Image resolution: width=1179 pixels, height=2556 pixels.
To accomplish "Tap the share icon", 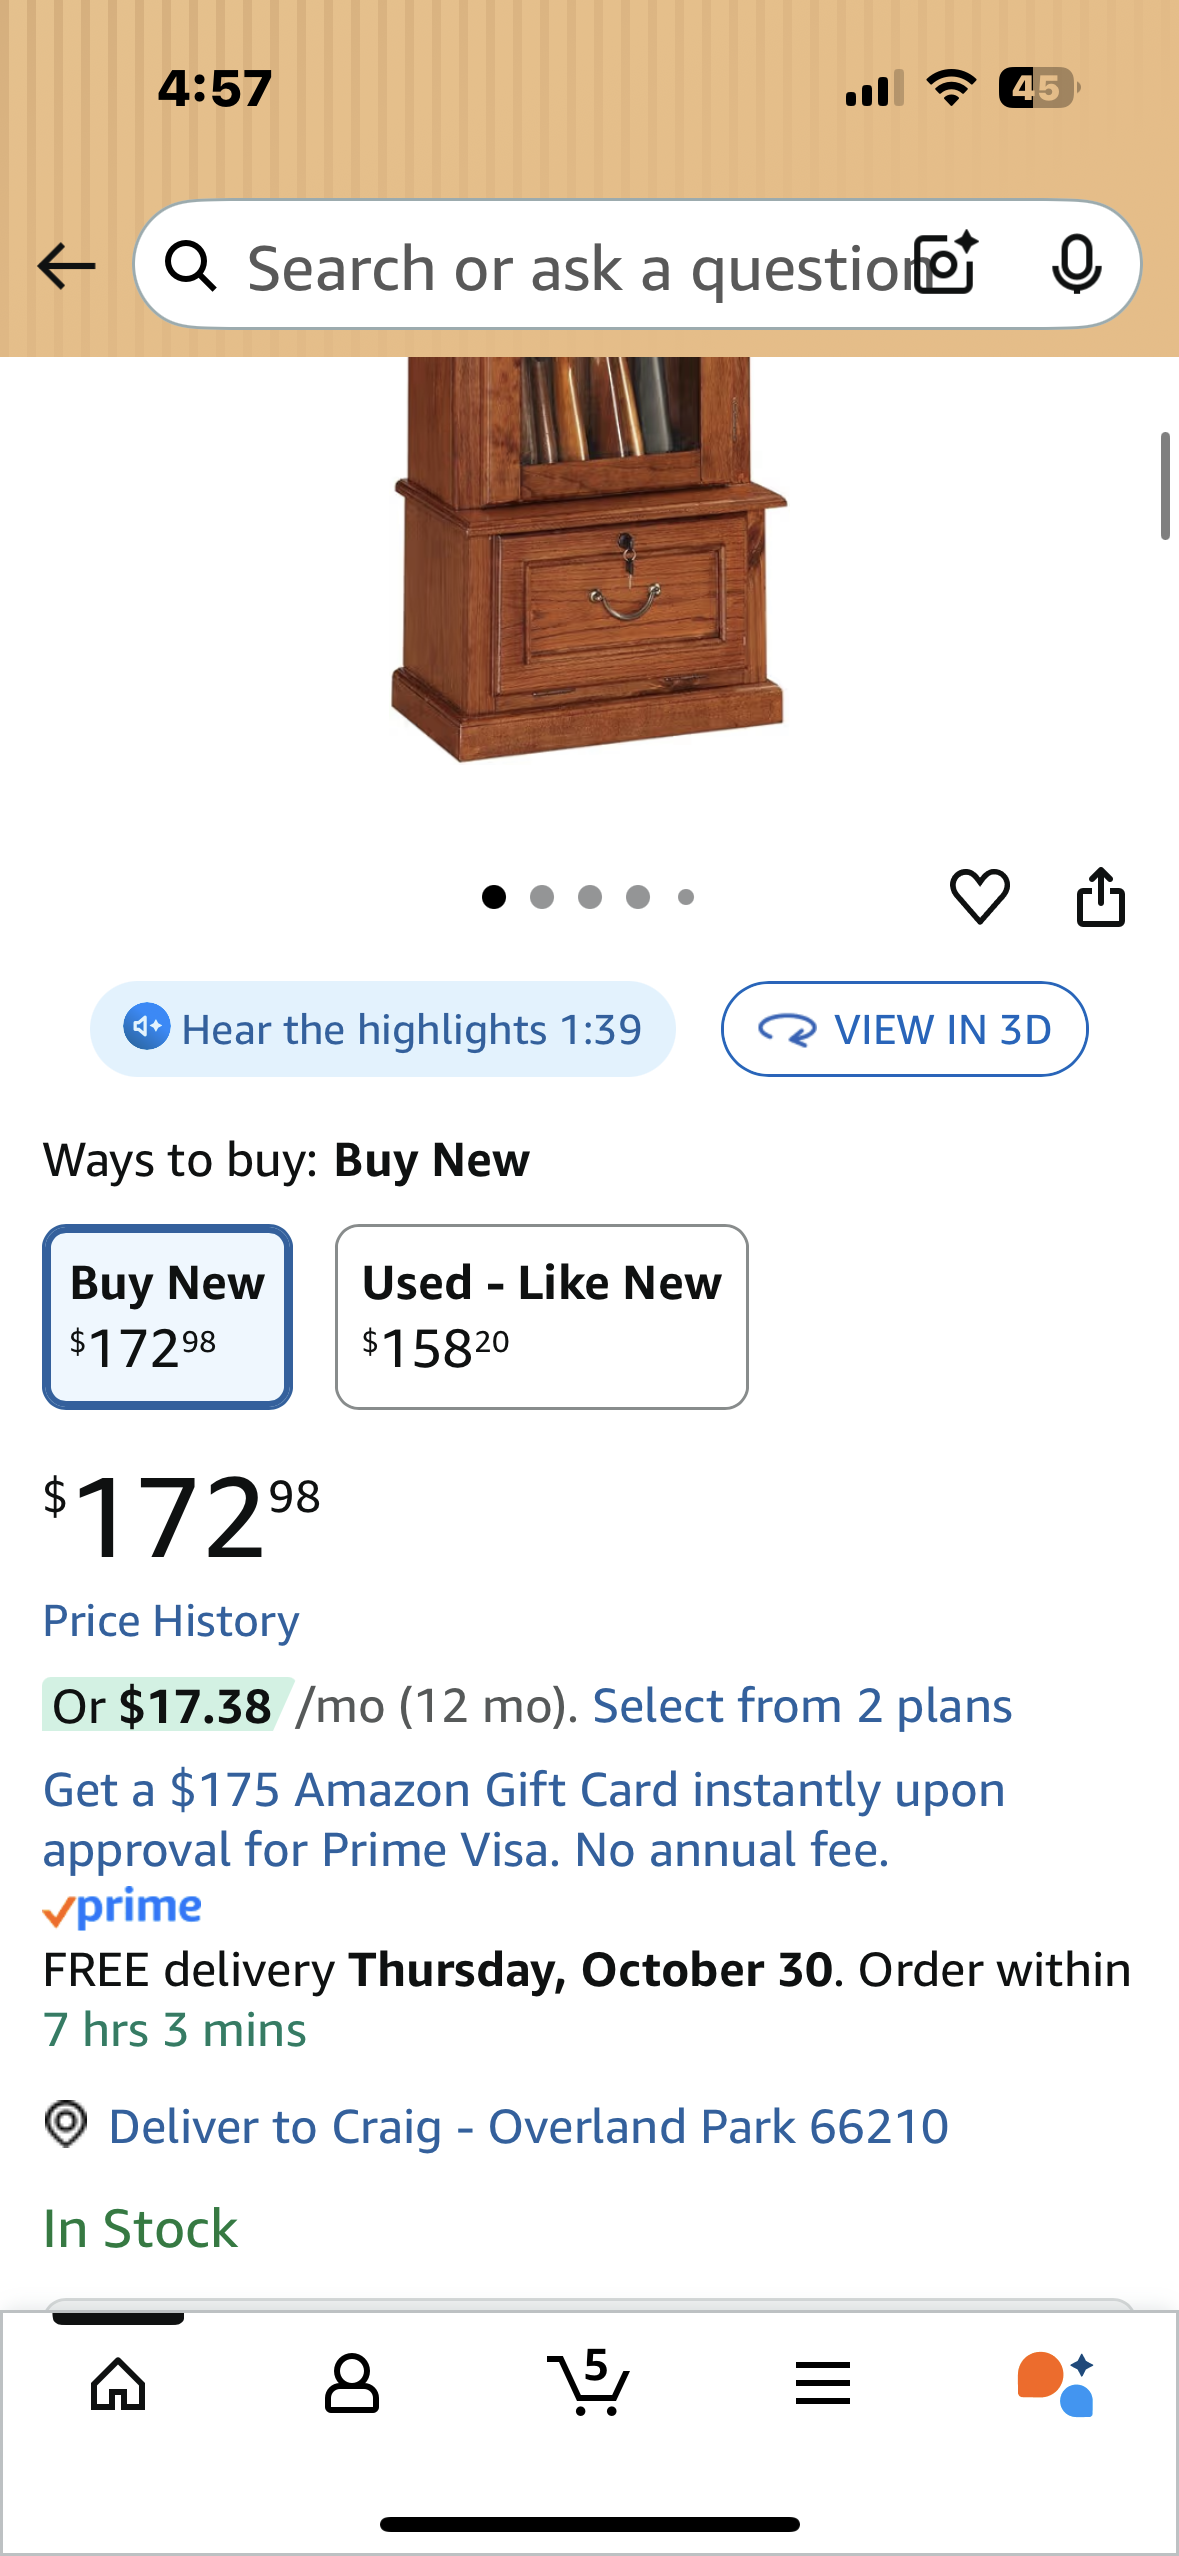I will click(1100, 897).
